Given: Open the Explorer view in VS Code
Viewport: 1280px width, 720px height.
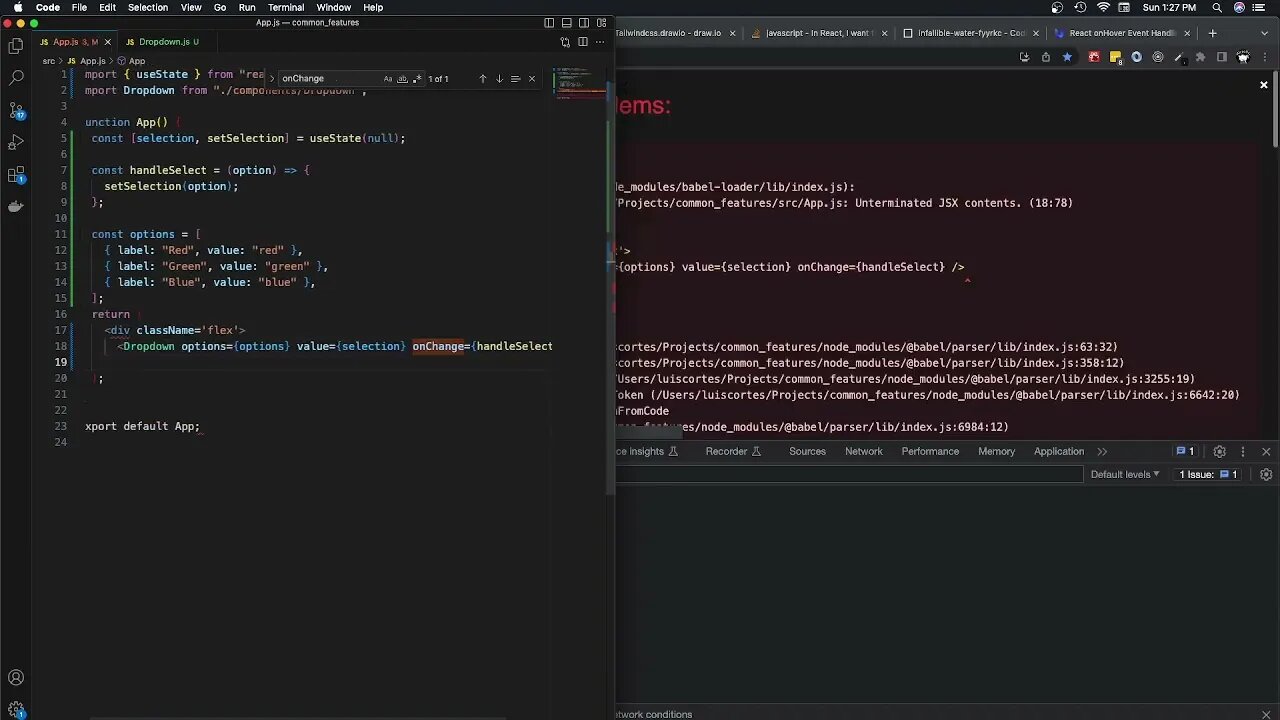Looking at the screenshot, I should tap(16, 45).
